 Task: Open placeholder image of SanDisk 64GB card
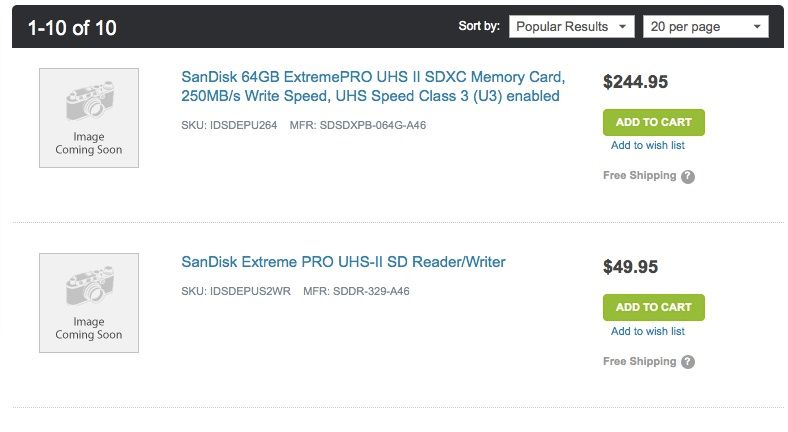click(89, 118)
